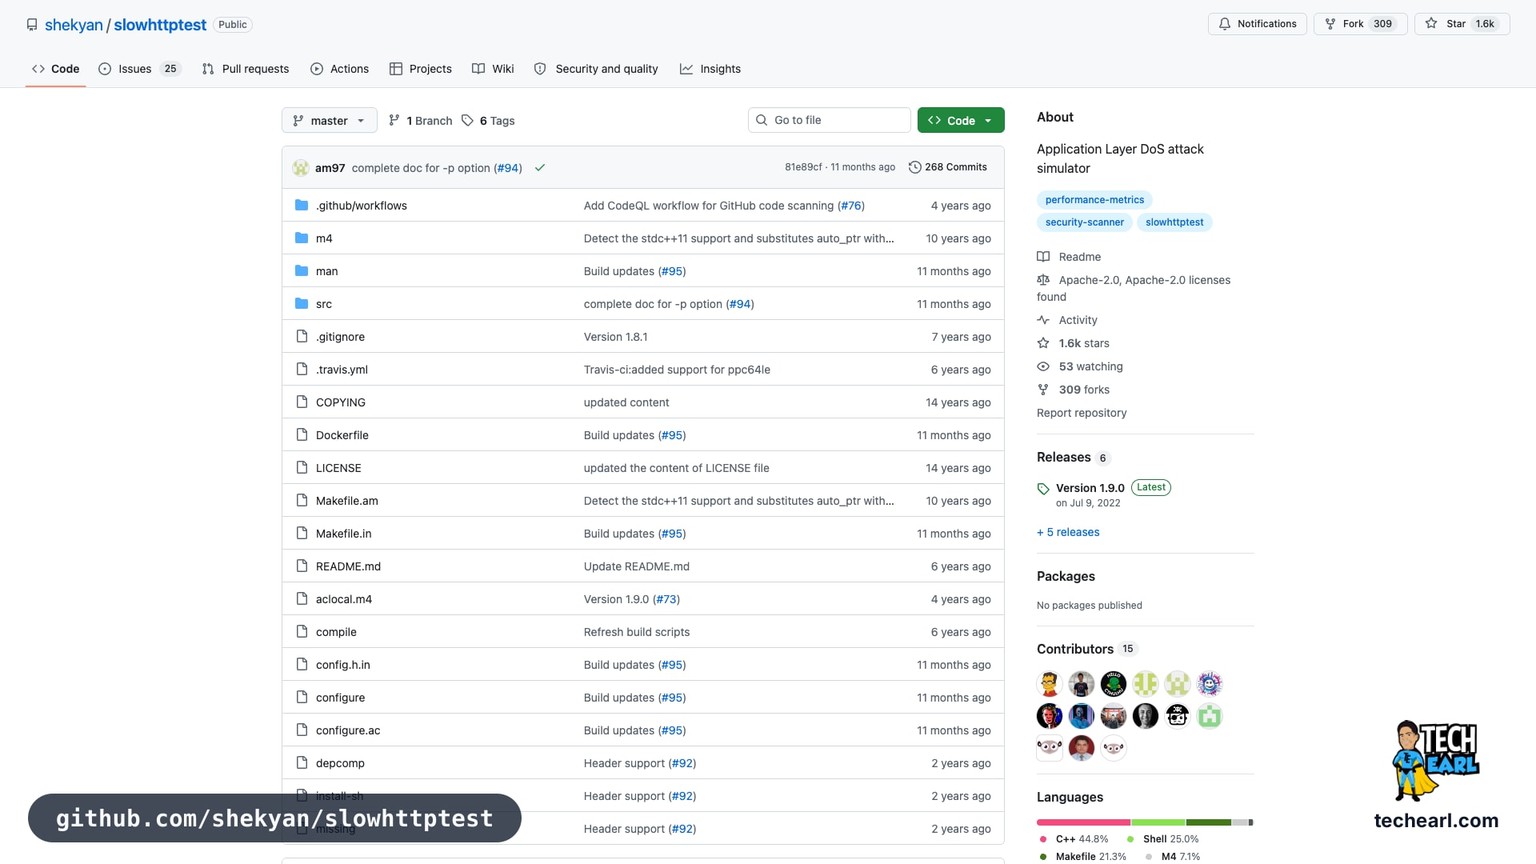Open the Actions tab
The width and height of the screenshot is (1536, 864).
(339, 69)
